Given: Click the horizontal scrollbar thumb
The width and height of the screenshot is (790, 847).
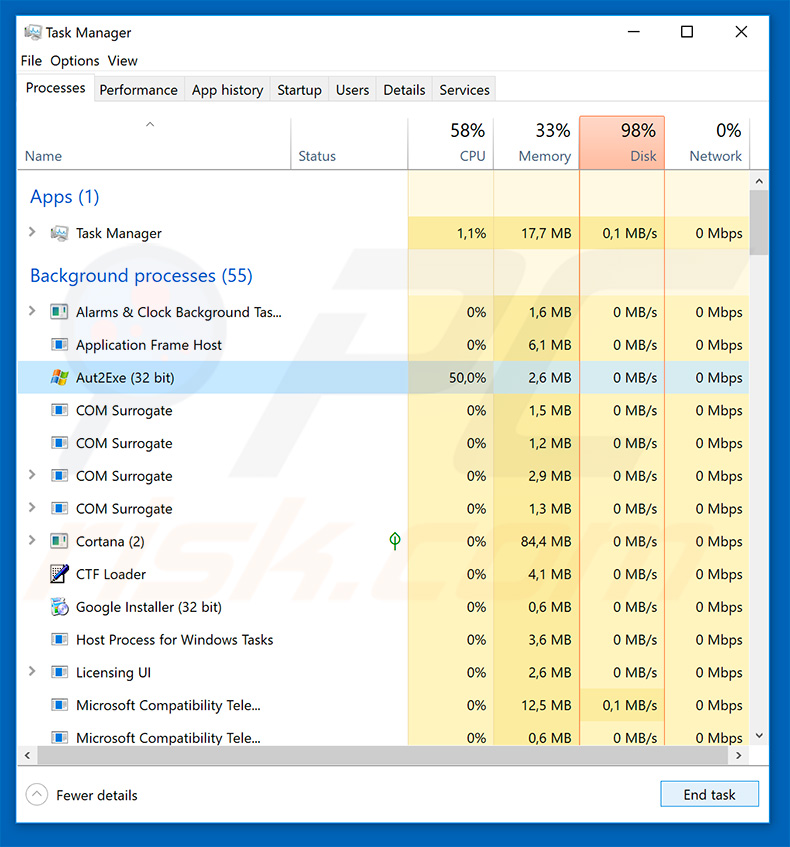Looking at the screenshot, I should [x=383, y=755].
